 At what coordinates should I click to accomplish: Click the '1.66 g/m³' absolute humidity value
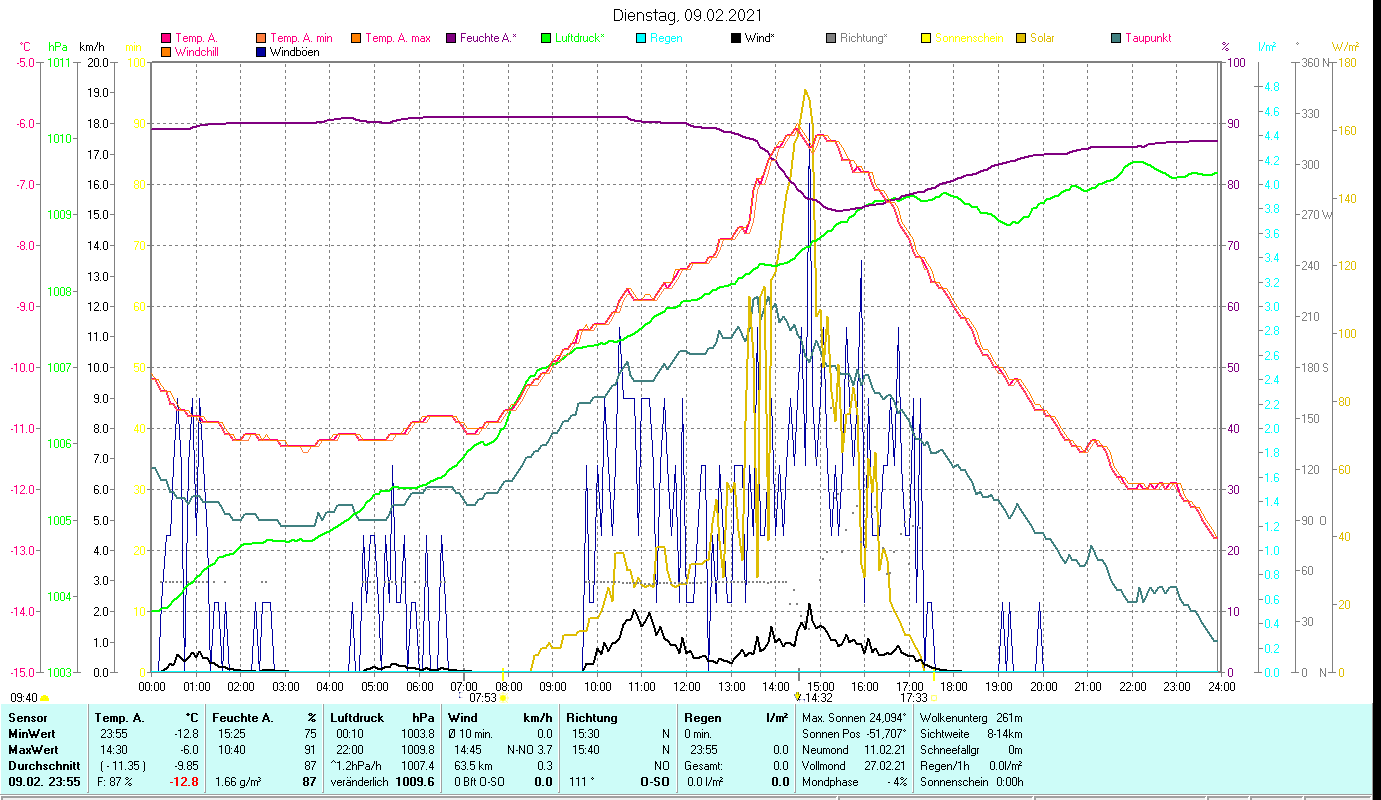coord(239,782)
